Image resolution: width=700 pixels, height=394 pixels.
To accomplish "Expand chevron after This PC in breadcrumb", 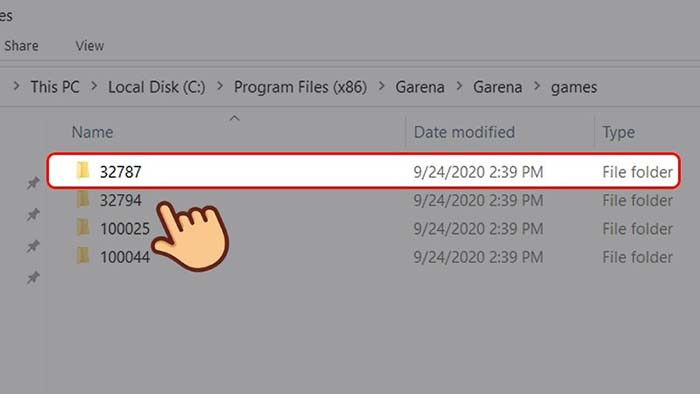I will 94,87.
